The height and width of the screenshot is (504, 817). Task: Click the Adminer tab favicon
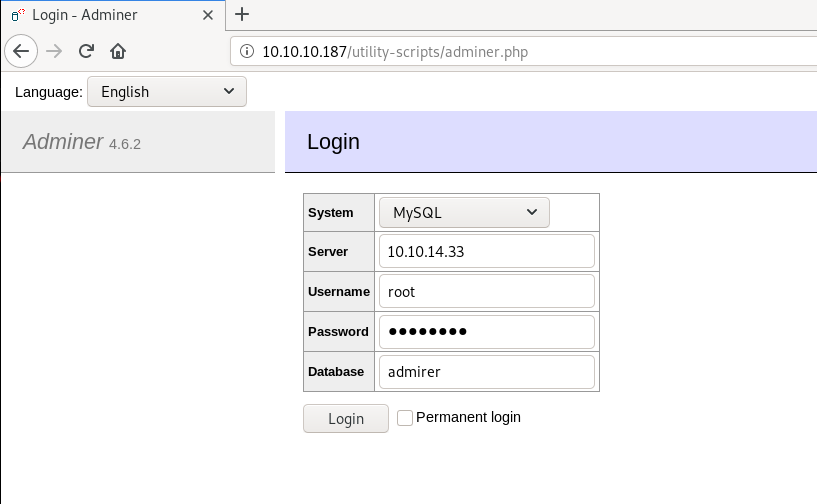pos(17,15)
